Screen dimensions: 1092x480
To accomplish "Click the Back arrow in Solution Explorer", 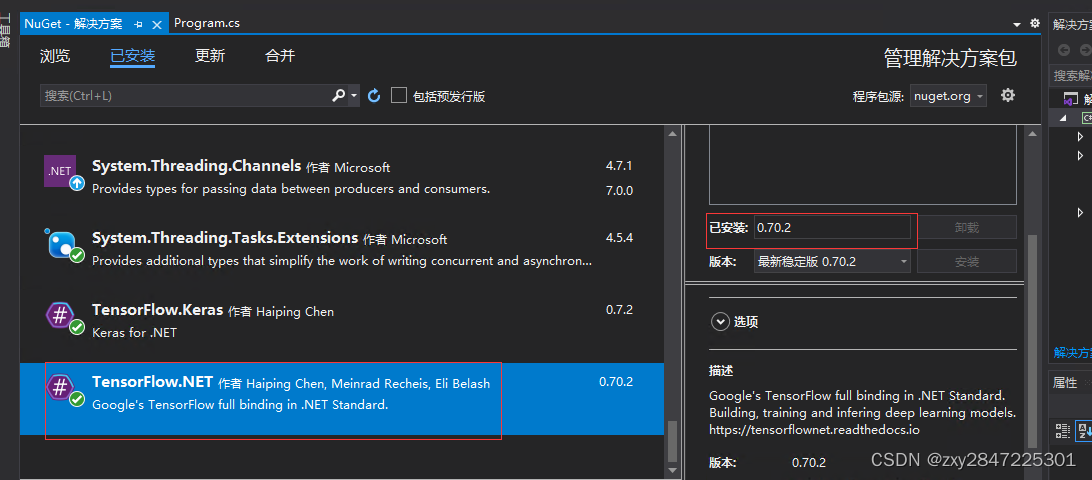I will pos(1063,50).
